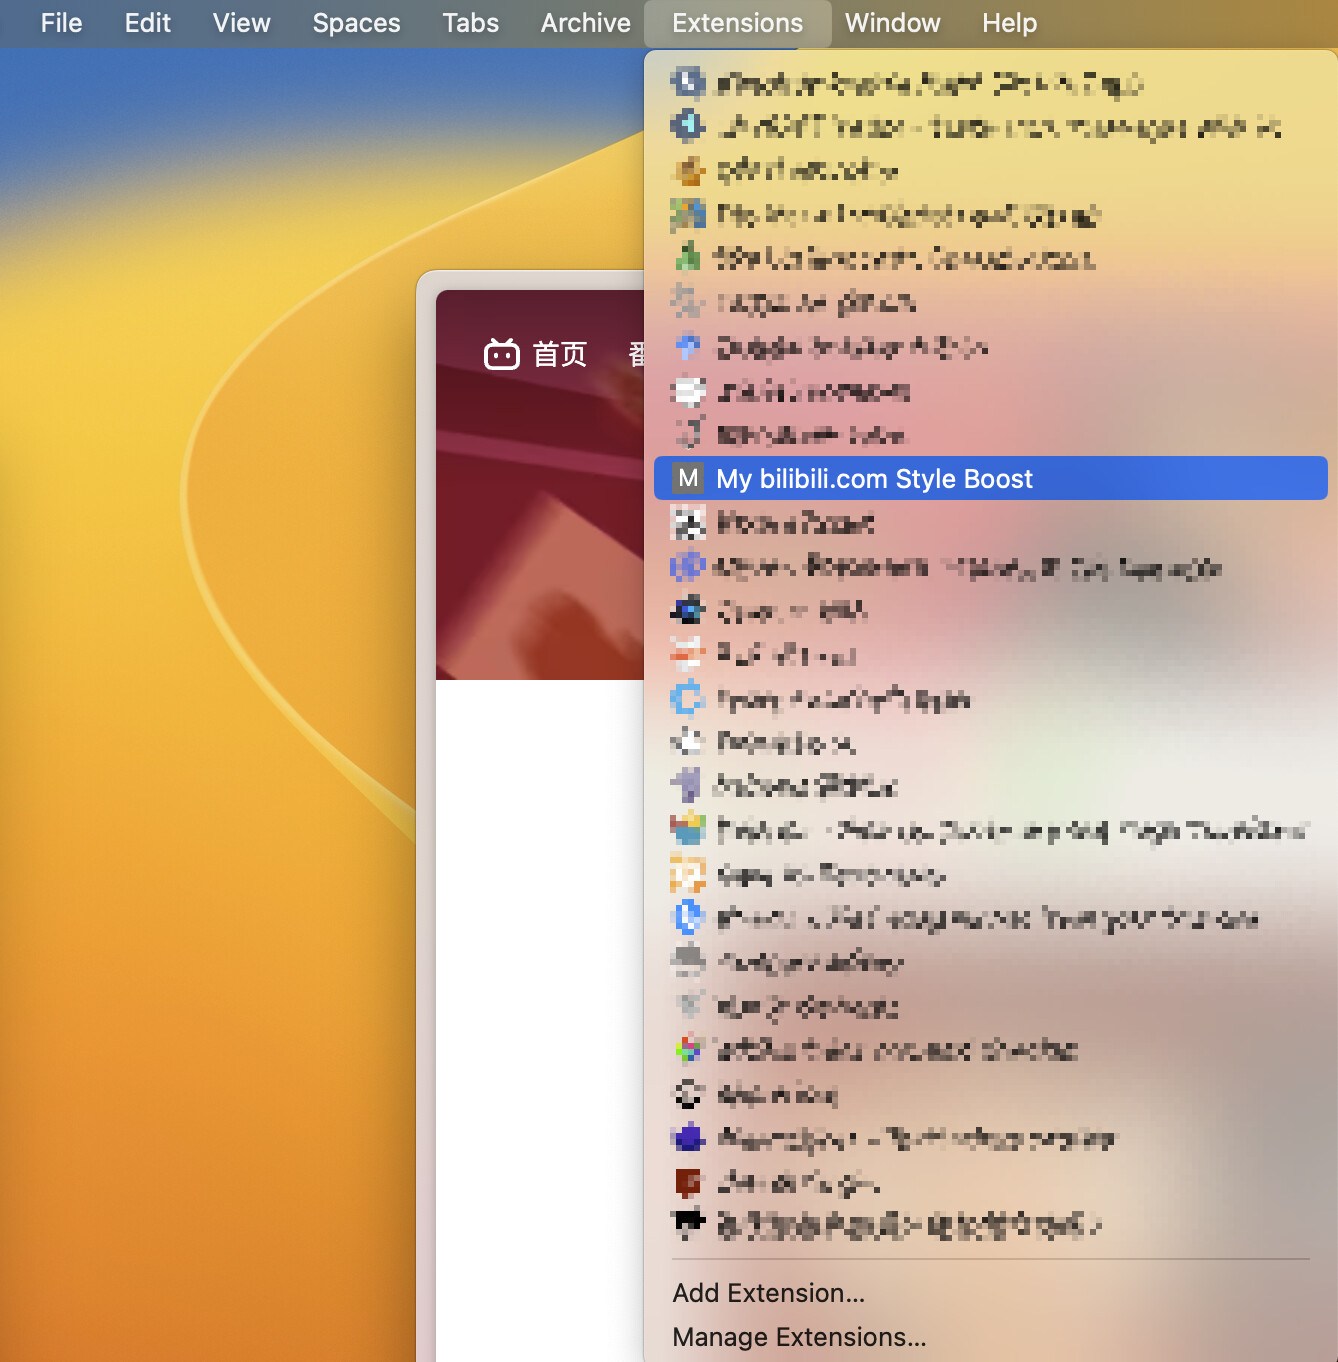
Task: Open the Archive menu
Action: coord(585,23)
